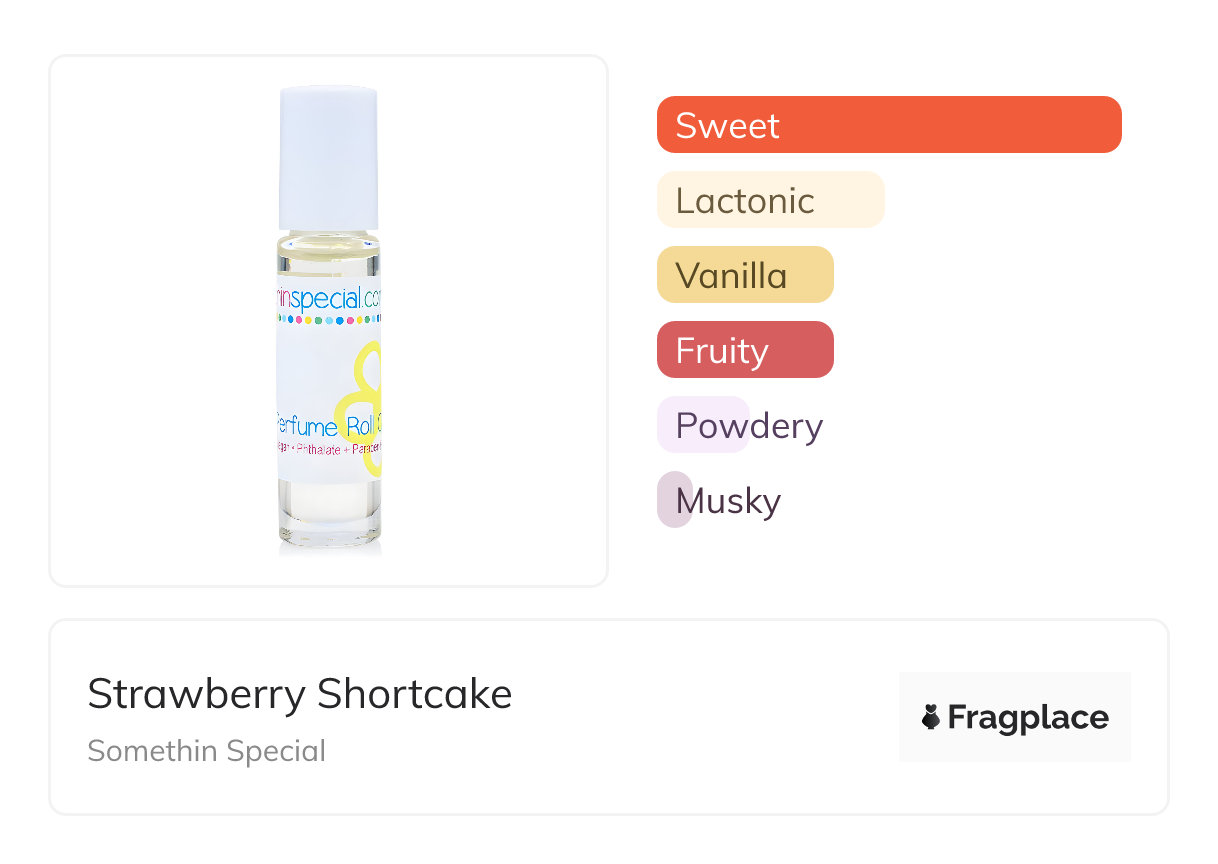Select the cream Lactonic accord bar
This screenshot has width=1218, height=864.
[x=770, y=200]
